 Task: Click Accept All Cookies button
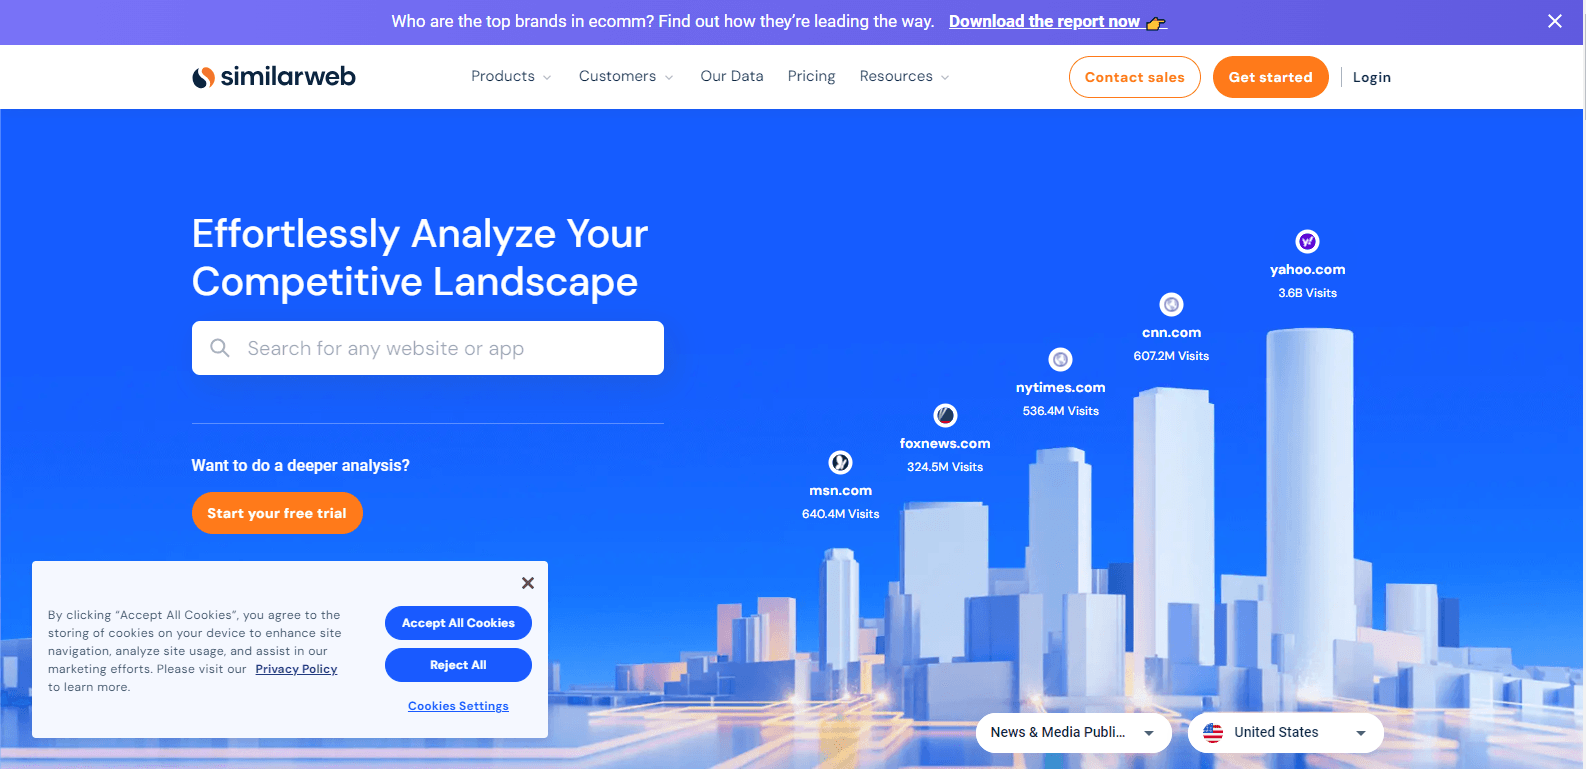[x=458, y=623]
